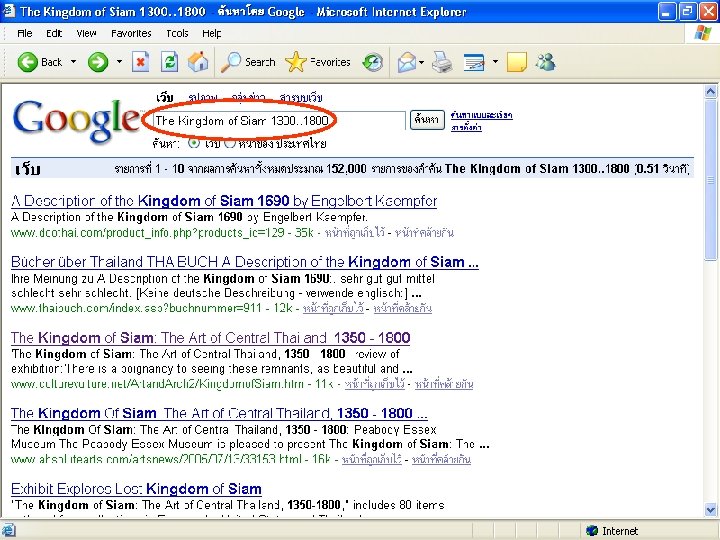Screen dimensions: 720x540
Task: Open the Messenger people icon
Action: click(x=546, y=62)
